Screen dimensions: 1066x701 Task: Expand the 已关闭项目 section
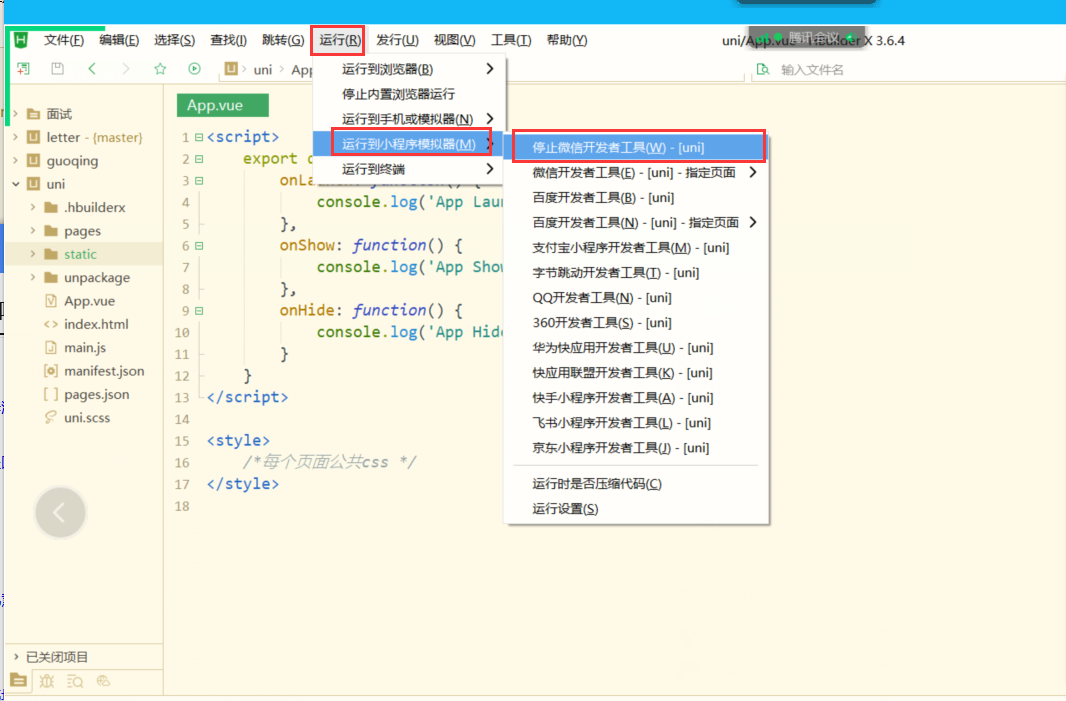pyautogui.click(x=16, y=657)
